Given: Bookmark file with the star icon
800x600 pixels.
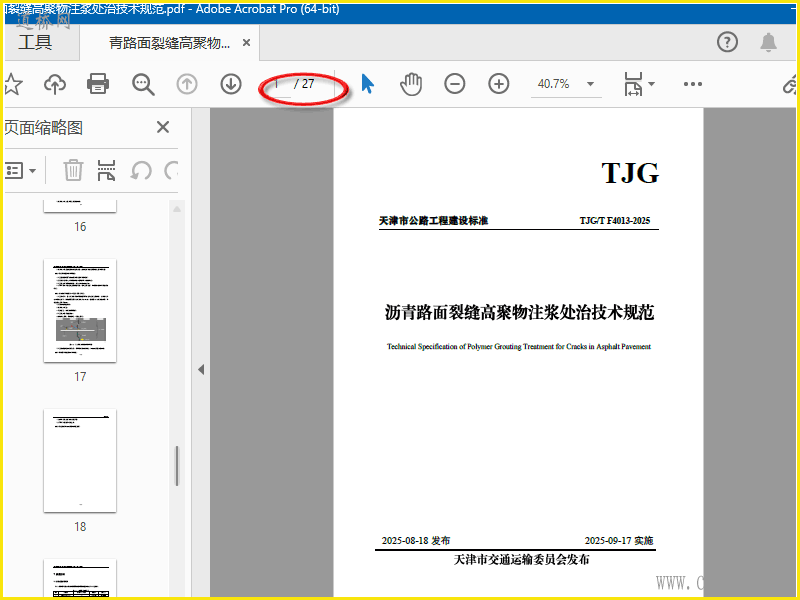Looking at the screenshot, I should pyautogui.click(x=12, y=84).
